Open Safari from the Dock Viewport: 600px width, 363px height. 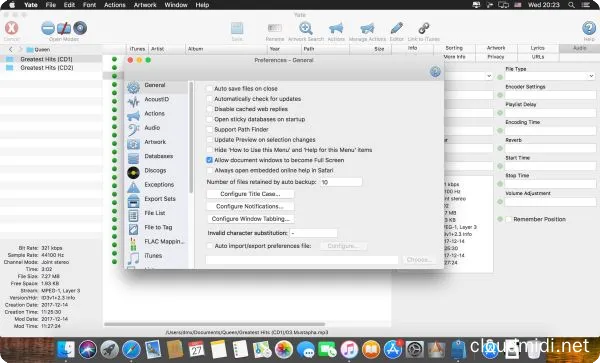(131, 349)
